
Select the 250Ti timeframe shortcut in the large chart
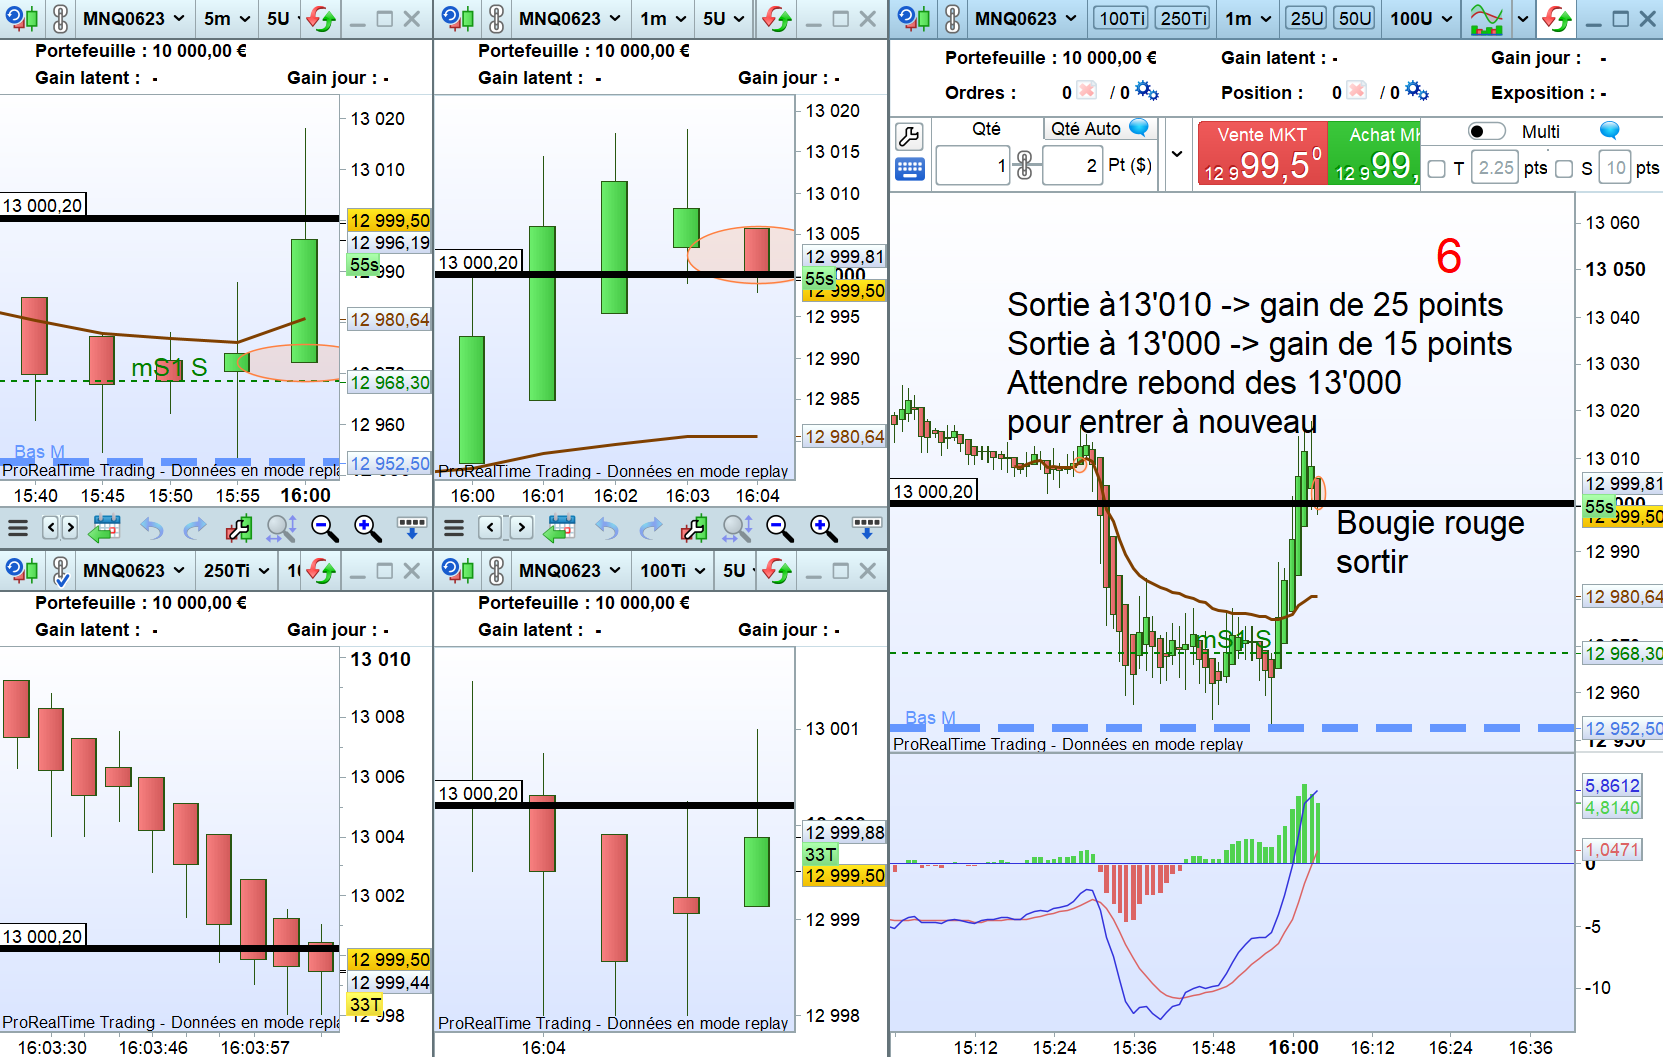1184,18
